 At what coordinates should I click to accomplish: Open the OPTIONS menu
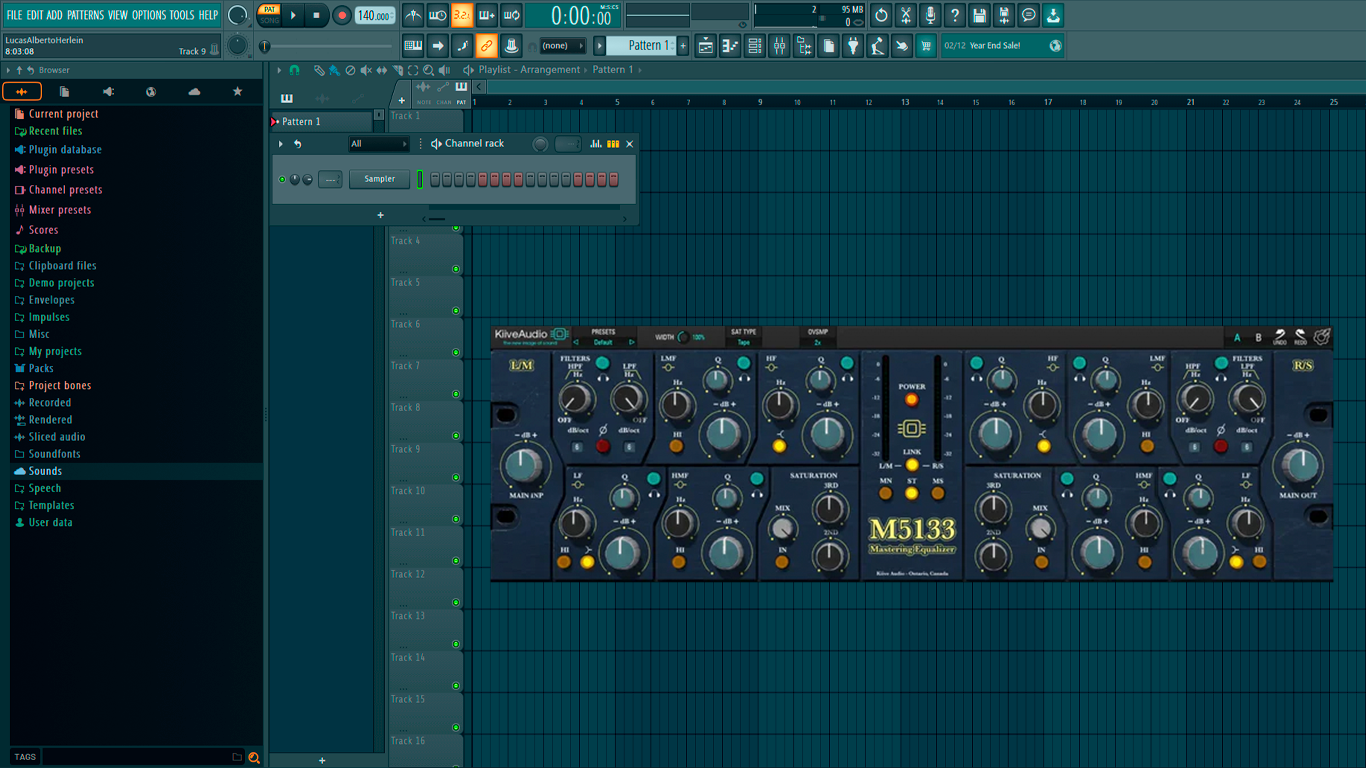pos(149,15)
